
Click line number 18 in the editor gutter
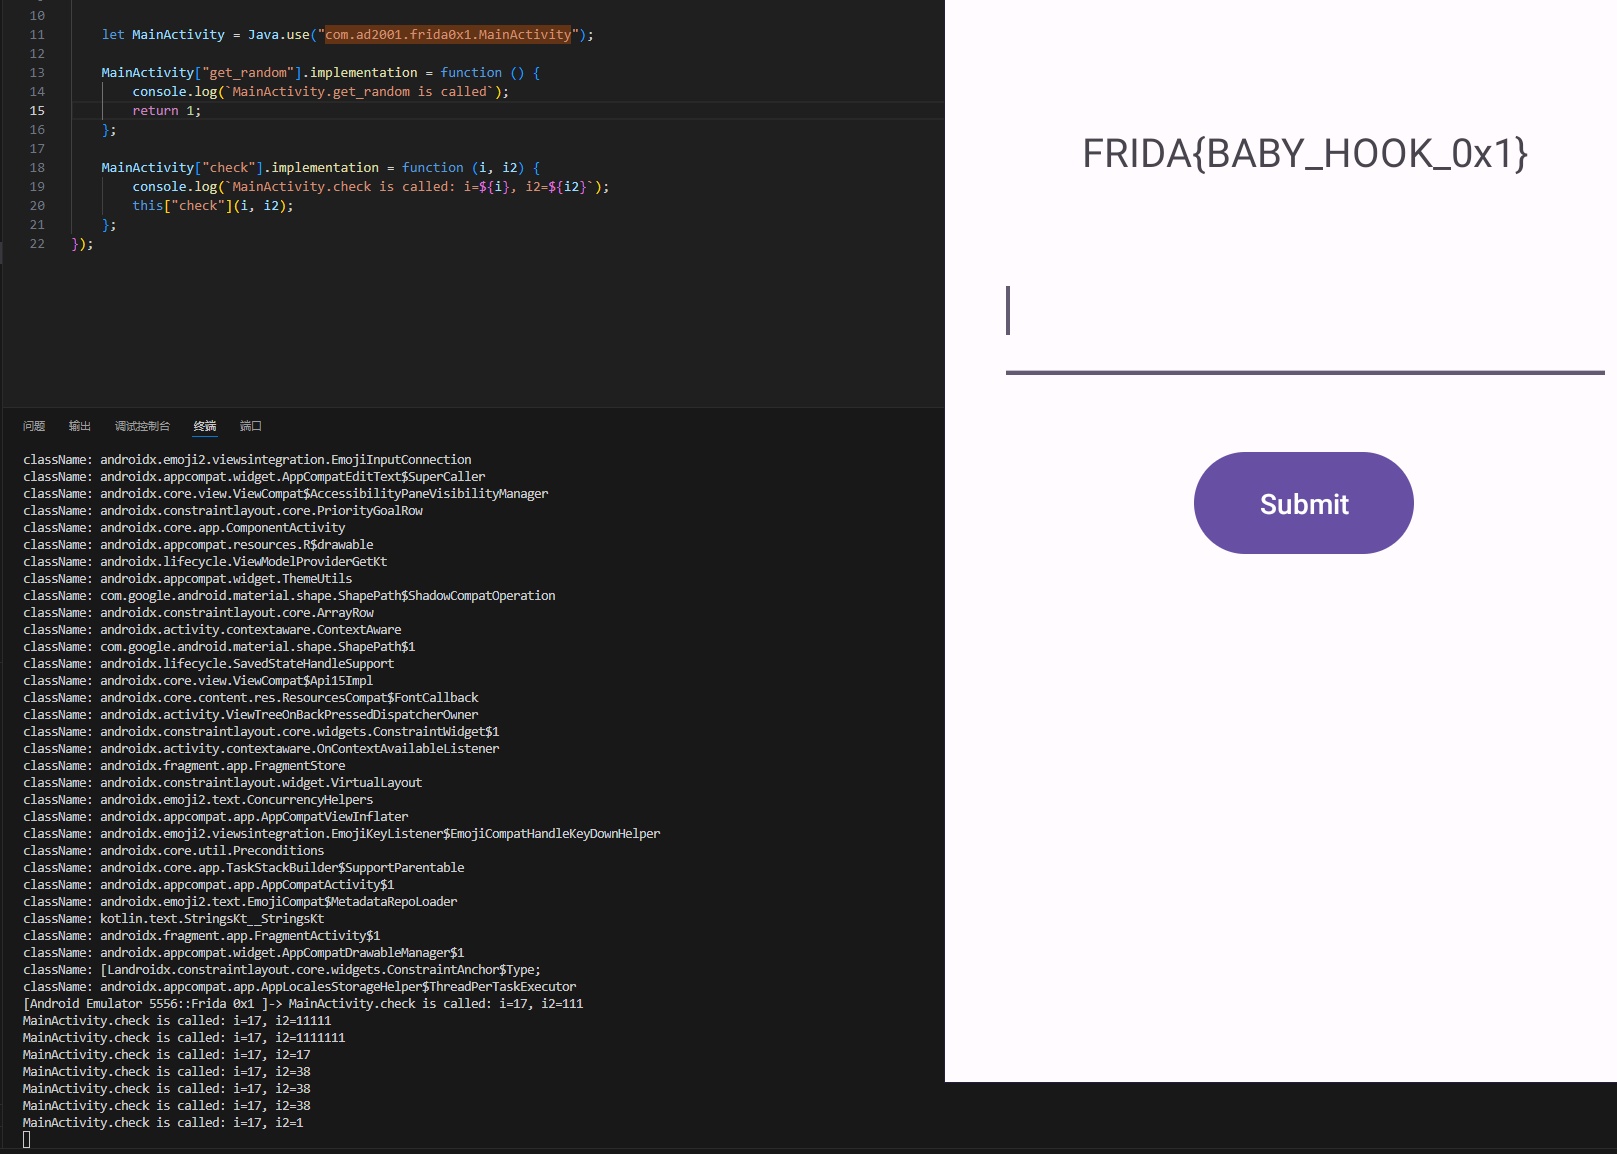37,168
